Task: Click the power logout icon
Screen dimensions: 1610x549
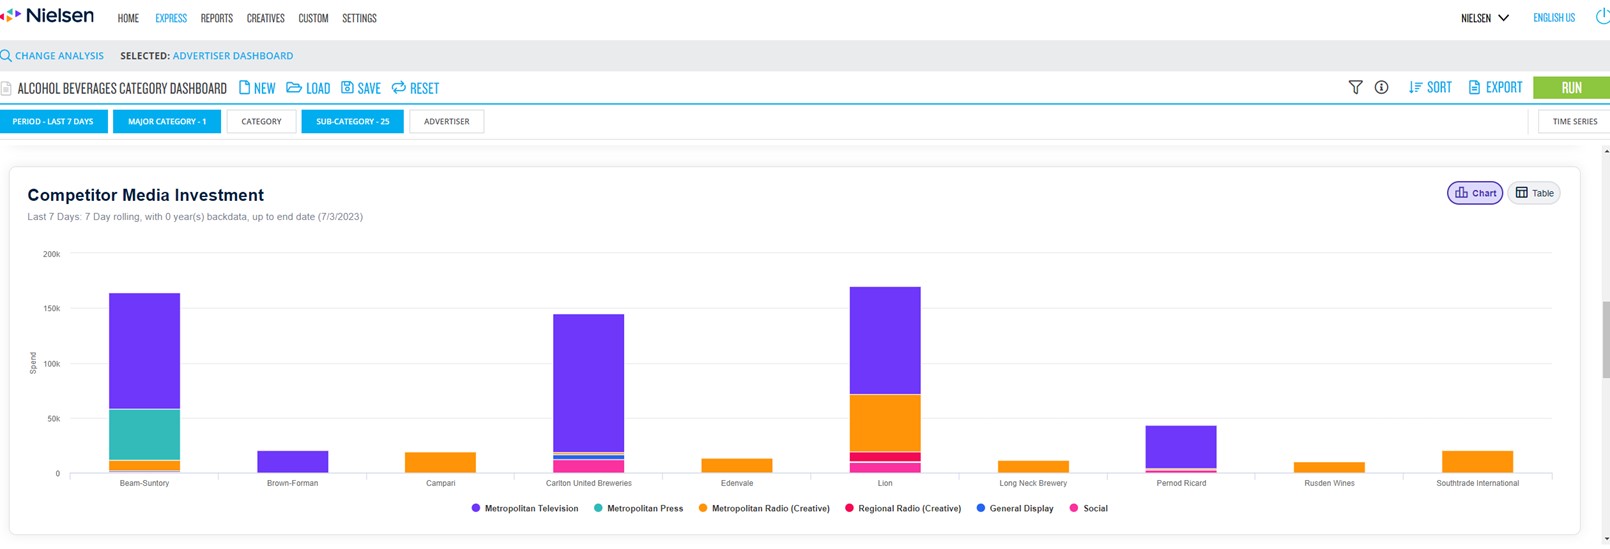Action: pyautogui.click(x=1602, y=17)
